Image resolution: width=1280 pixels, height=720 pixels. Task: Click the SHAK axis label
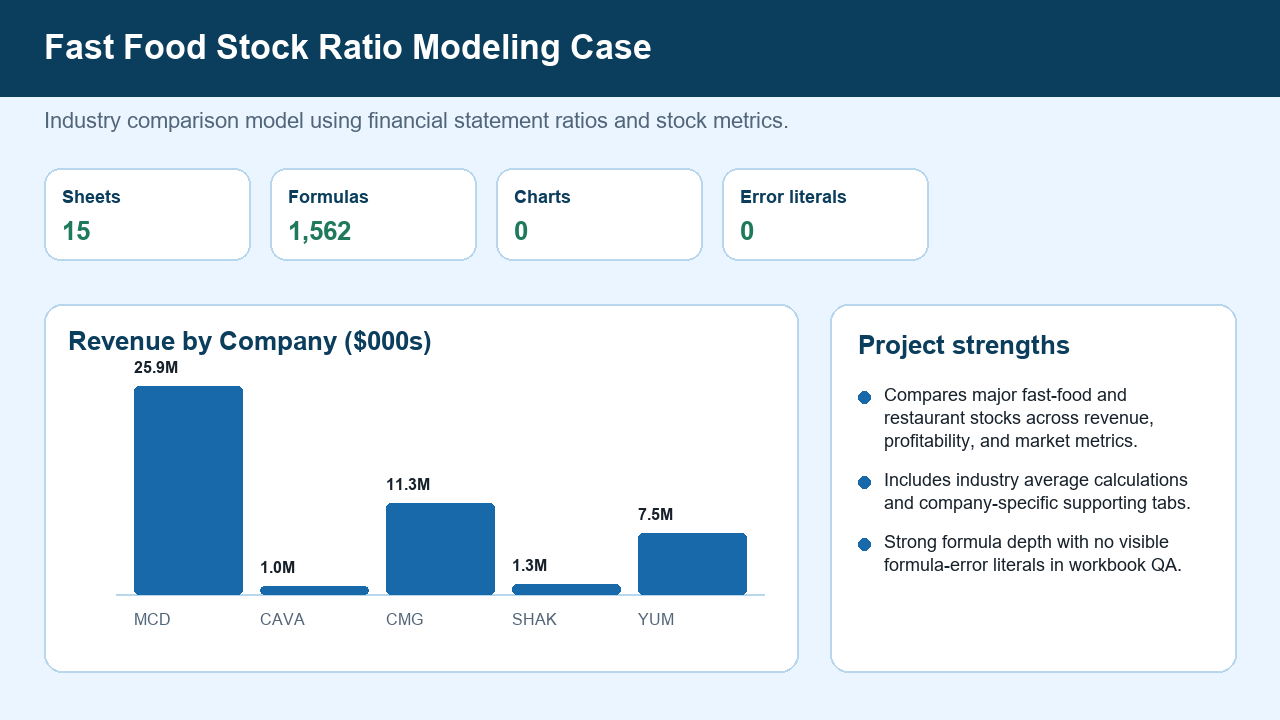pyautogui.click(x=534, y=620)
